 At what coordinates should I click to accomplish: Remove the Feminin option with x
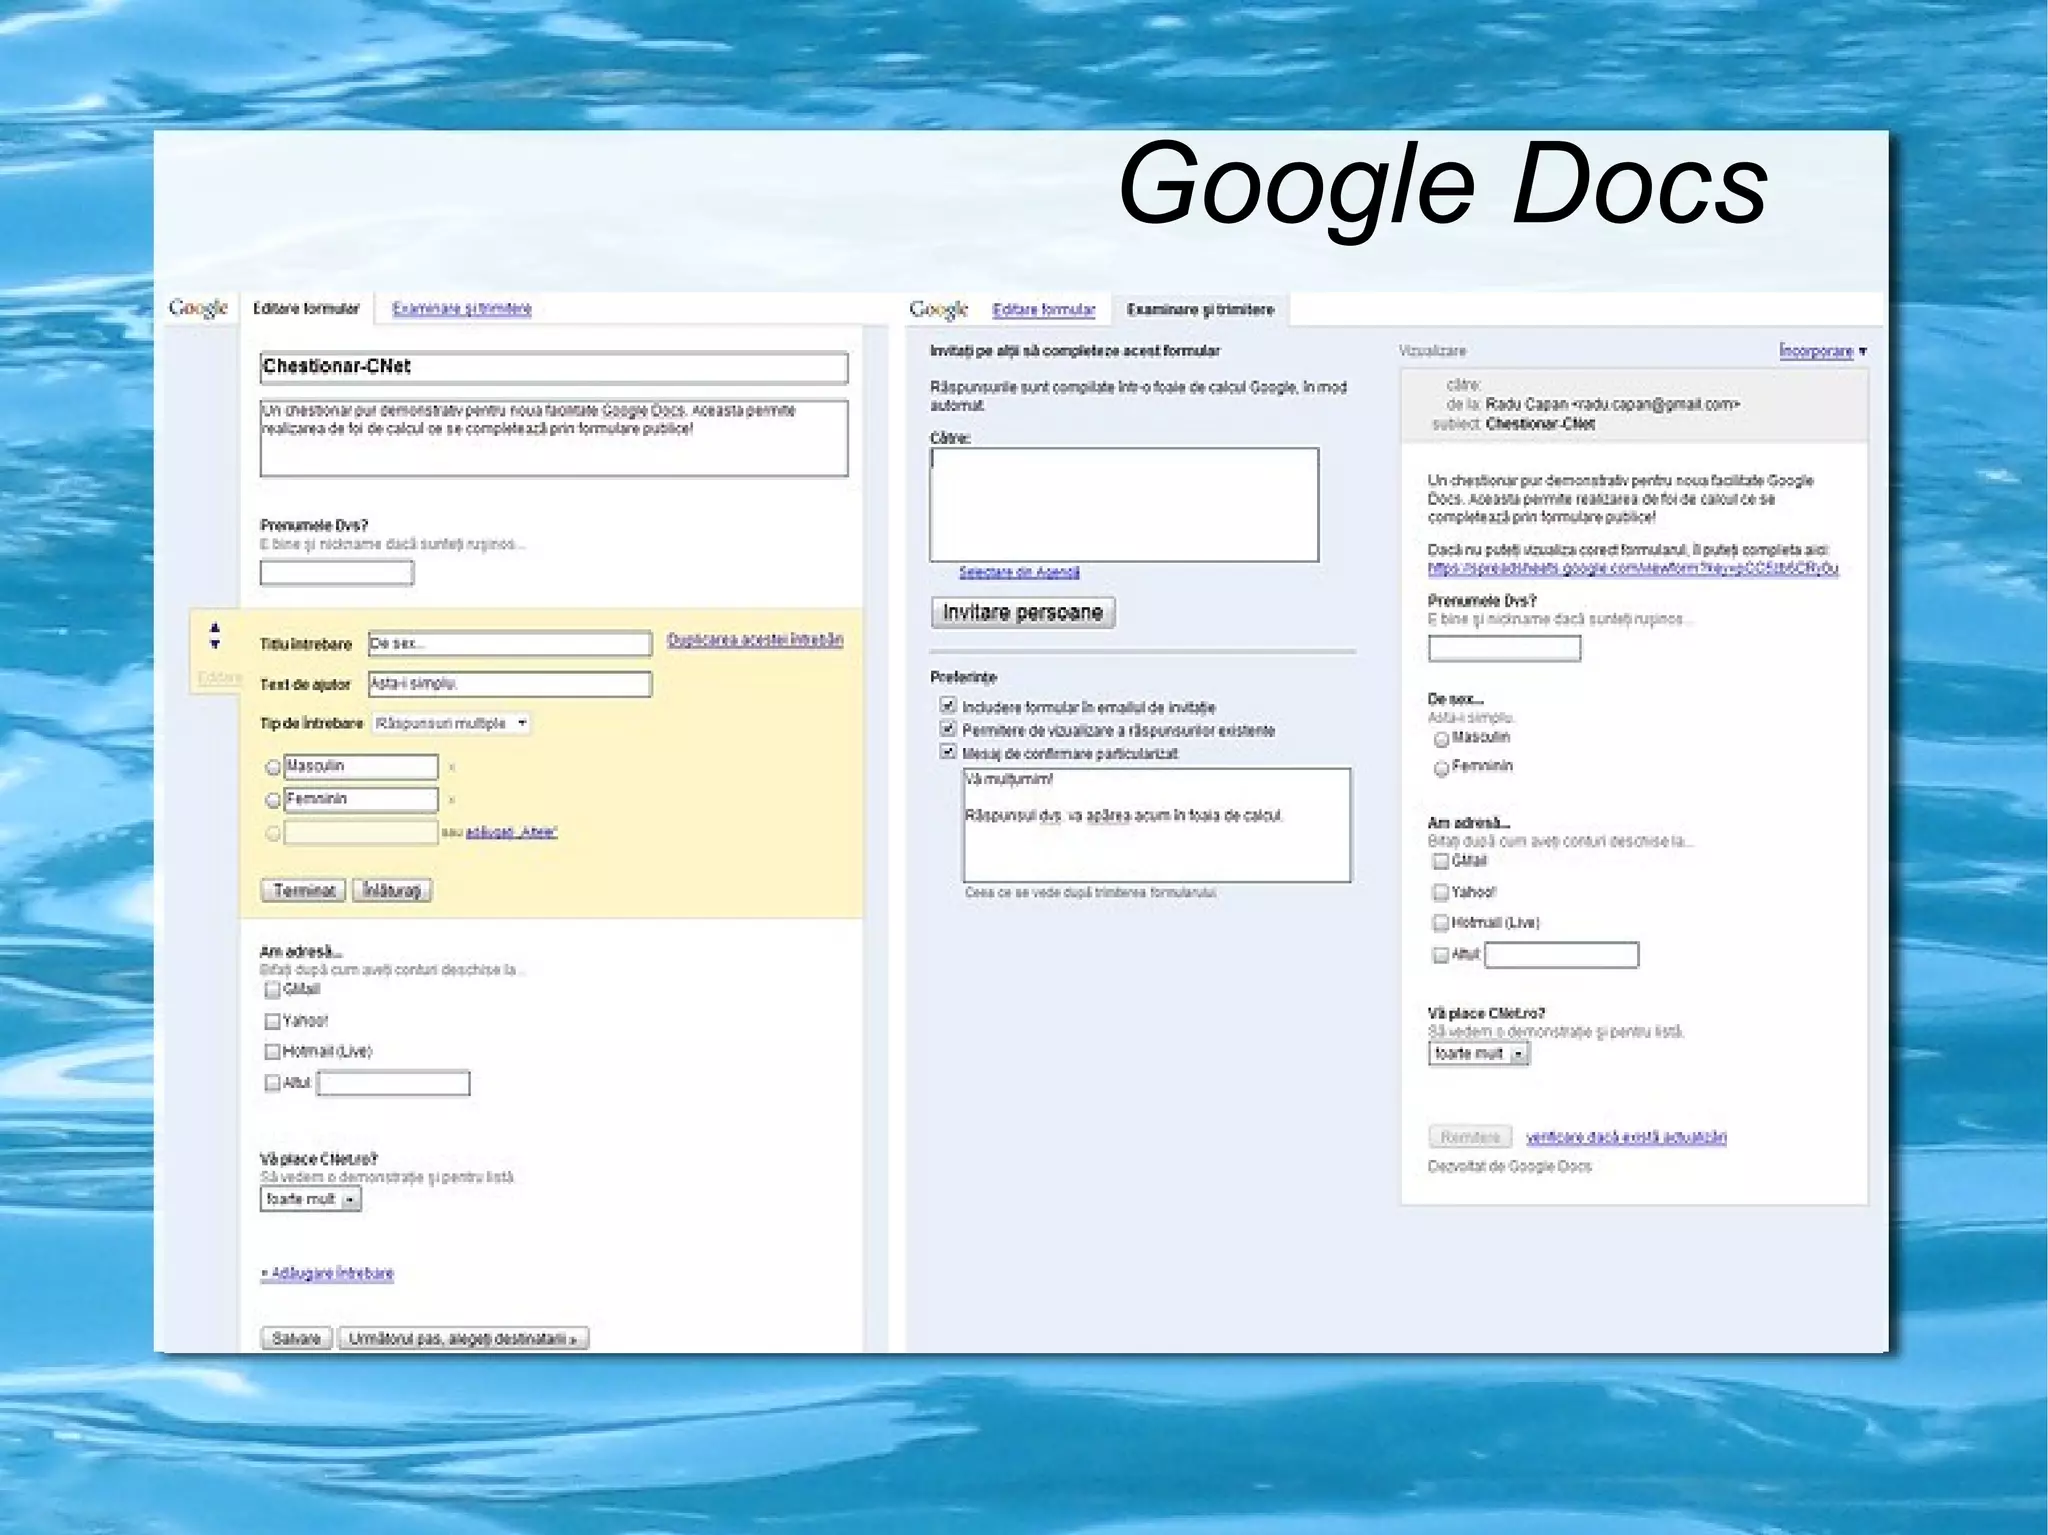click(x=452, y=800)
